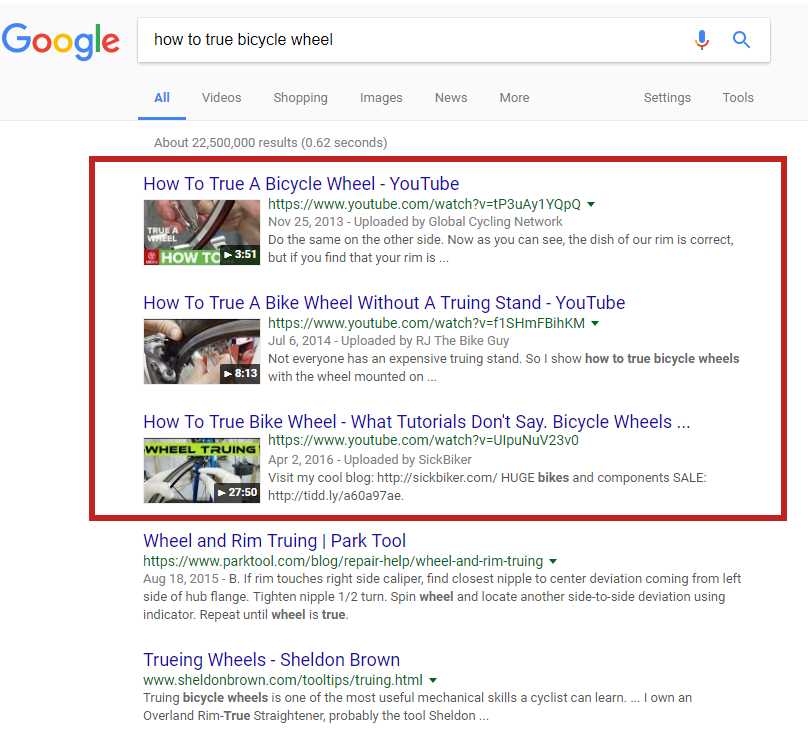Screen dimensions: 812x734
Task: Expand dropdown arrow beside parktool.com URL
Action: tap(553, 562)
